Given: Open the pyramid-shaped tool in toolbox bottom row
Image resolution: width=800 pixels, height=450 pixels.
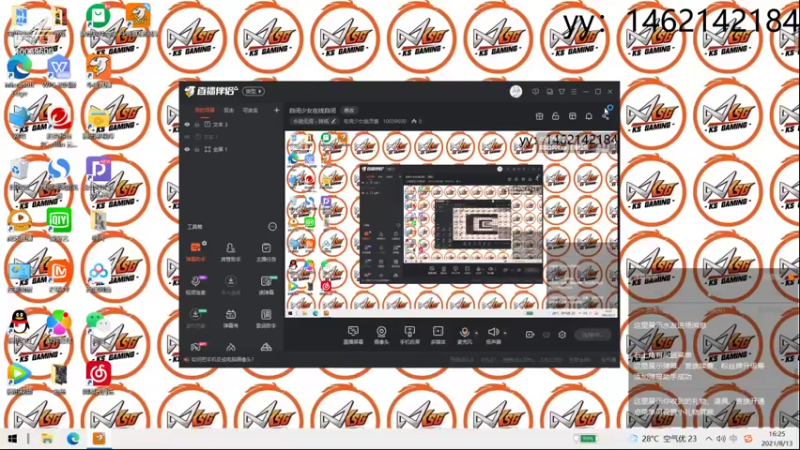Looking at the screenshot, I should coord(266,347).
